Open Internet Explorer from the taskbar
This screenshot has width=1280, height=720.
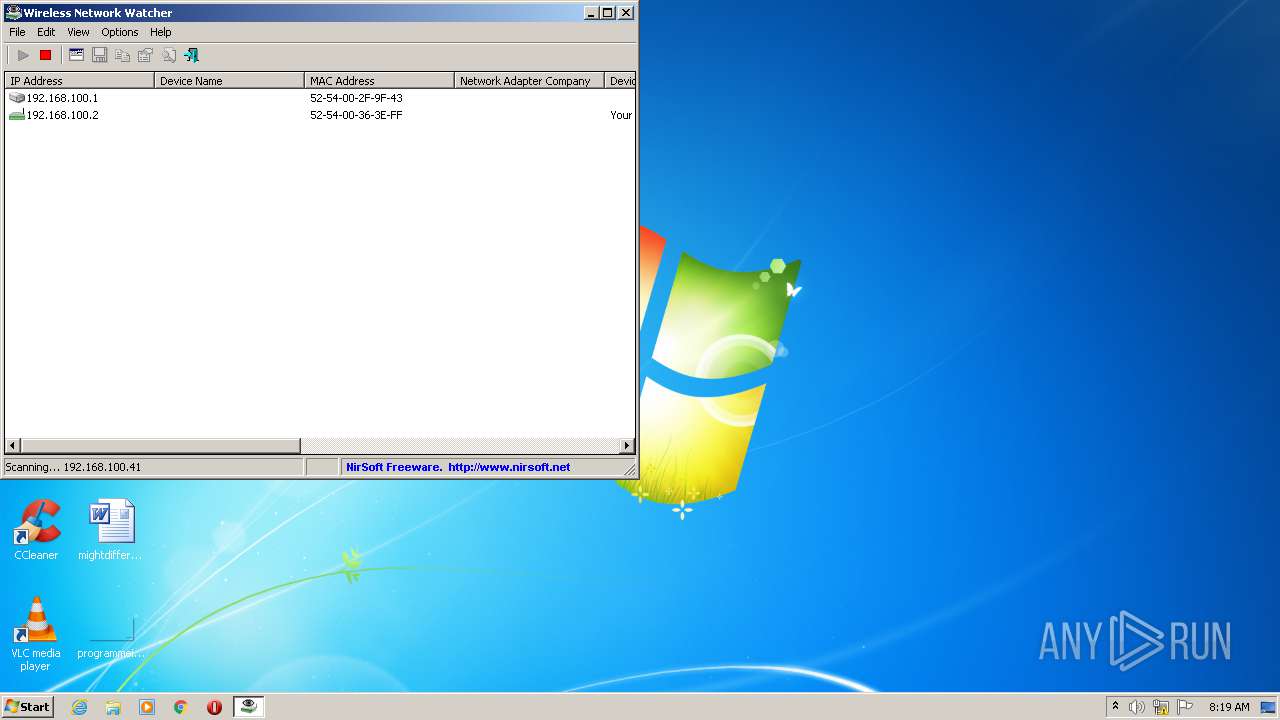pyautogui.click(x=79, y=707)
